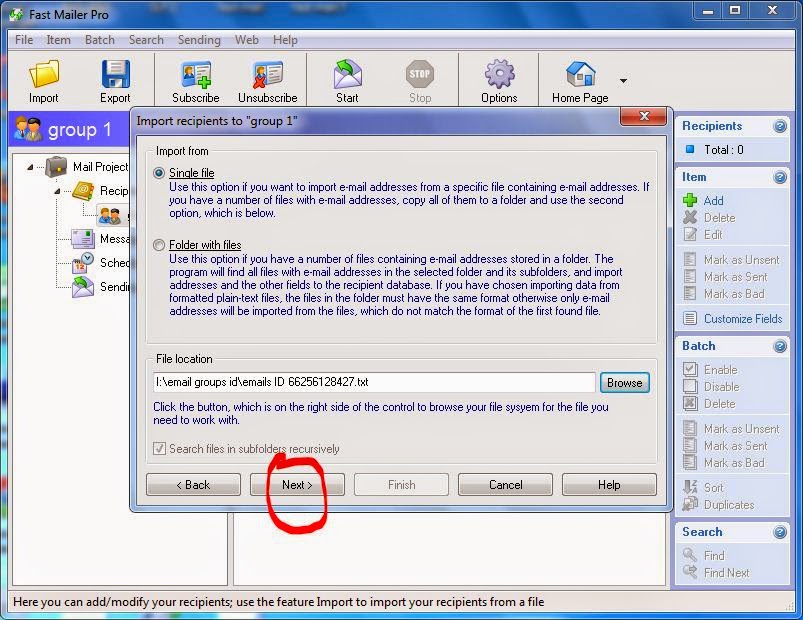Viewport: 803px width, 620px height.
Task: Click Sort in the Batch panel
Action: pos(713,487)
